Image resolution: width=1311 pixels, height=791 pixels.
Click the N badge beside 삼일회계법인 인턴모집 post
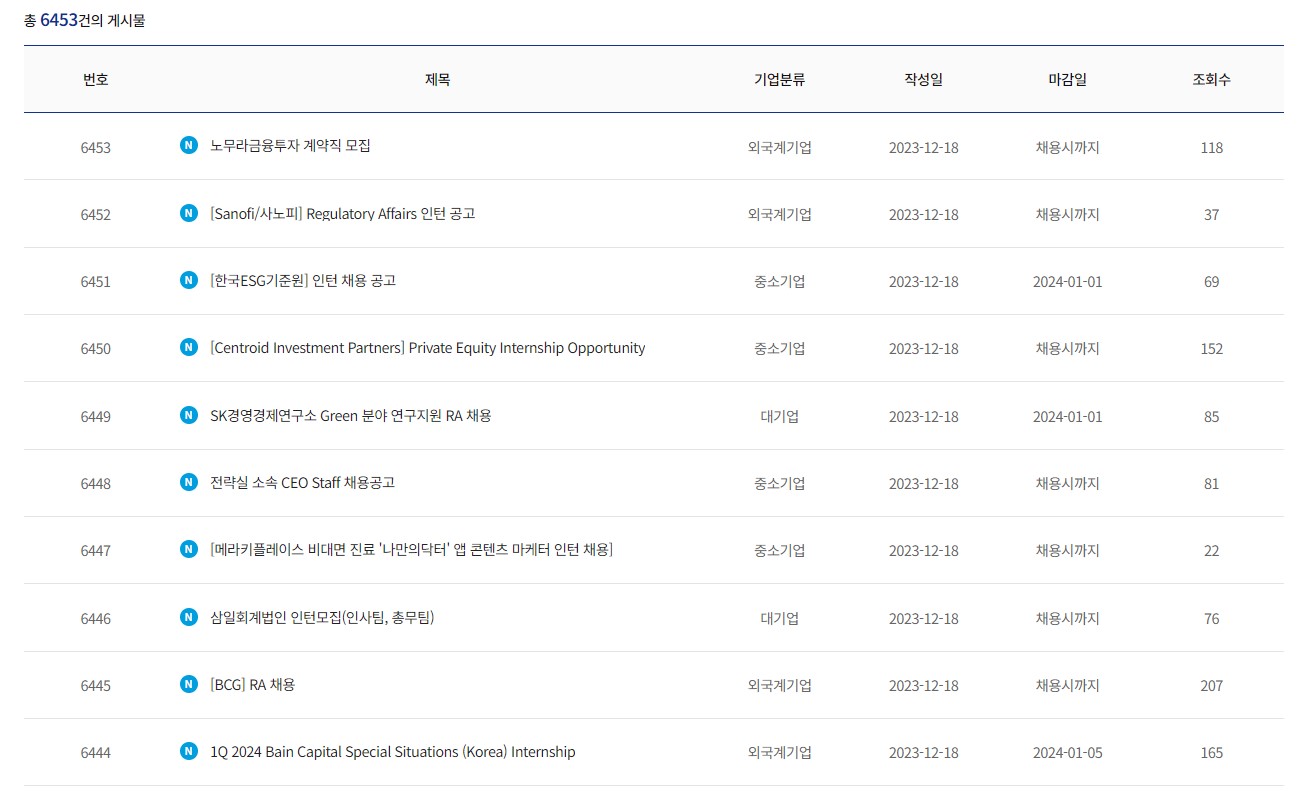[x=188, y=617]
